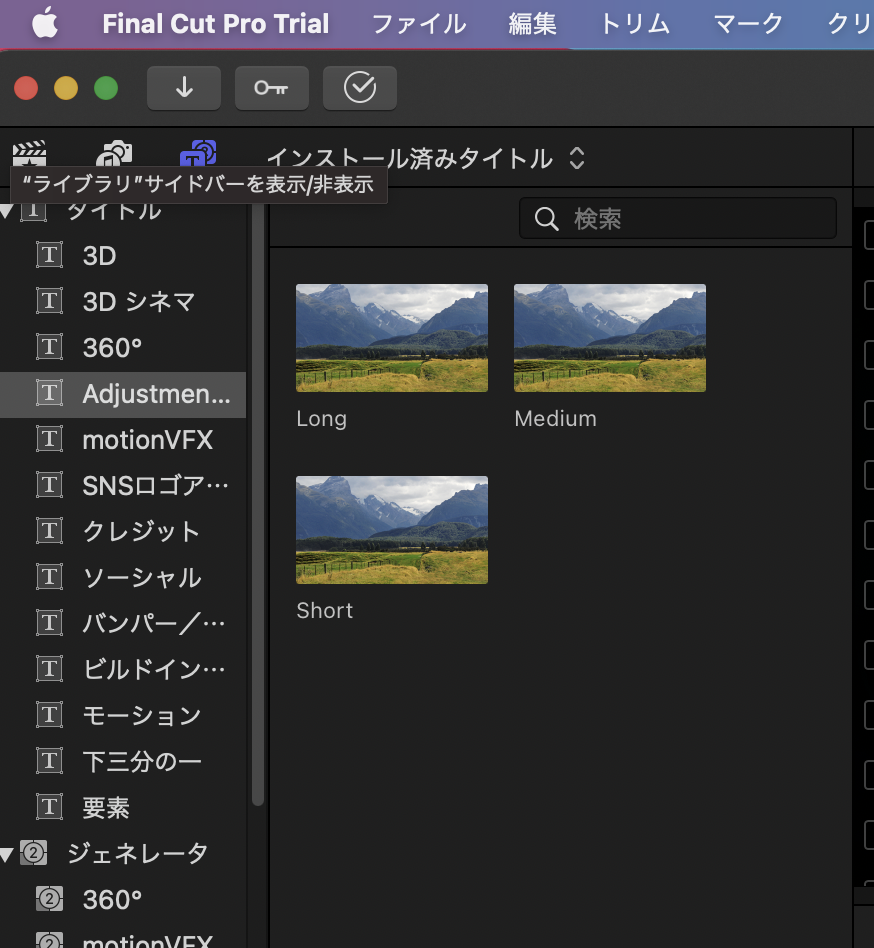Image resolution: width=874 pixels, height=948 pixels.
Task: Select the 3D シネマ category
Action: pyautogui.click(x=123, y=302)
